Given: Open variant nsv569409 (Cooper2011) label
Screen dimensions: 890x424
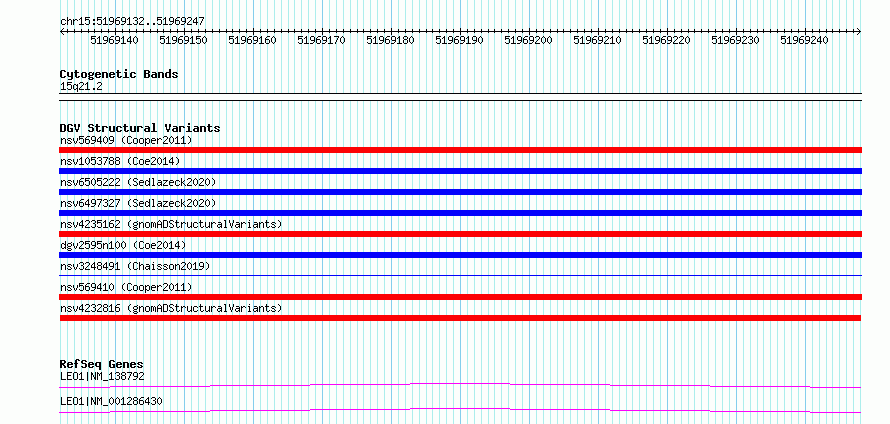Looking at the screenshot, I should tap(126, 140).
